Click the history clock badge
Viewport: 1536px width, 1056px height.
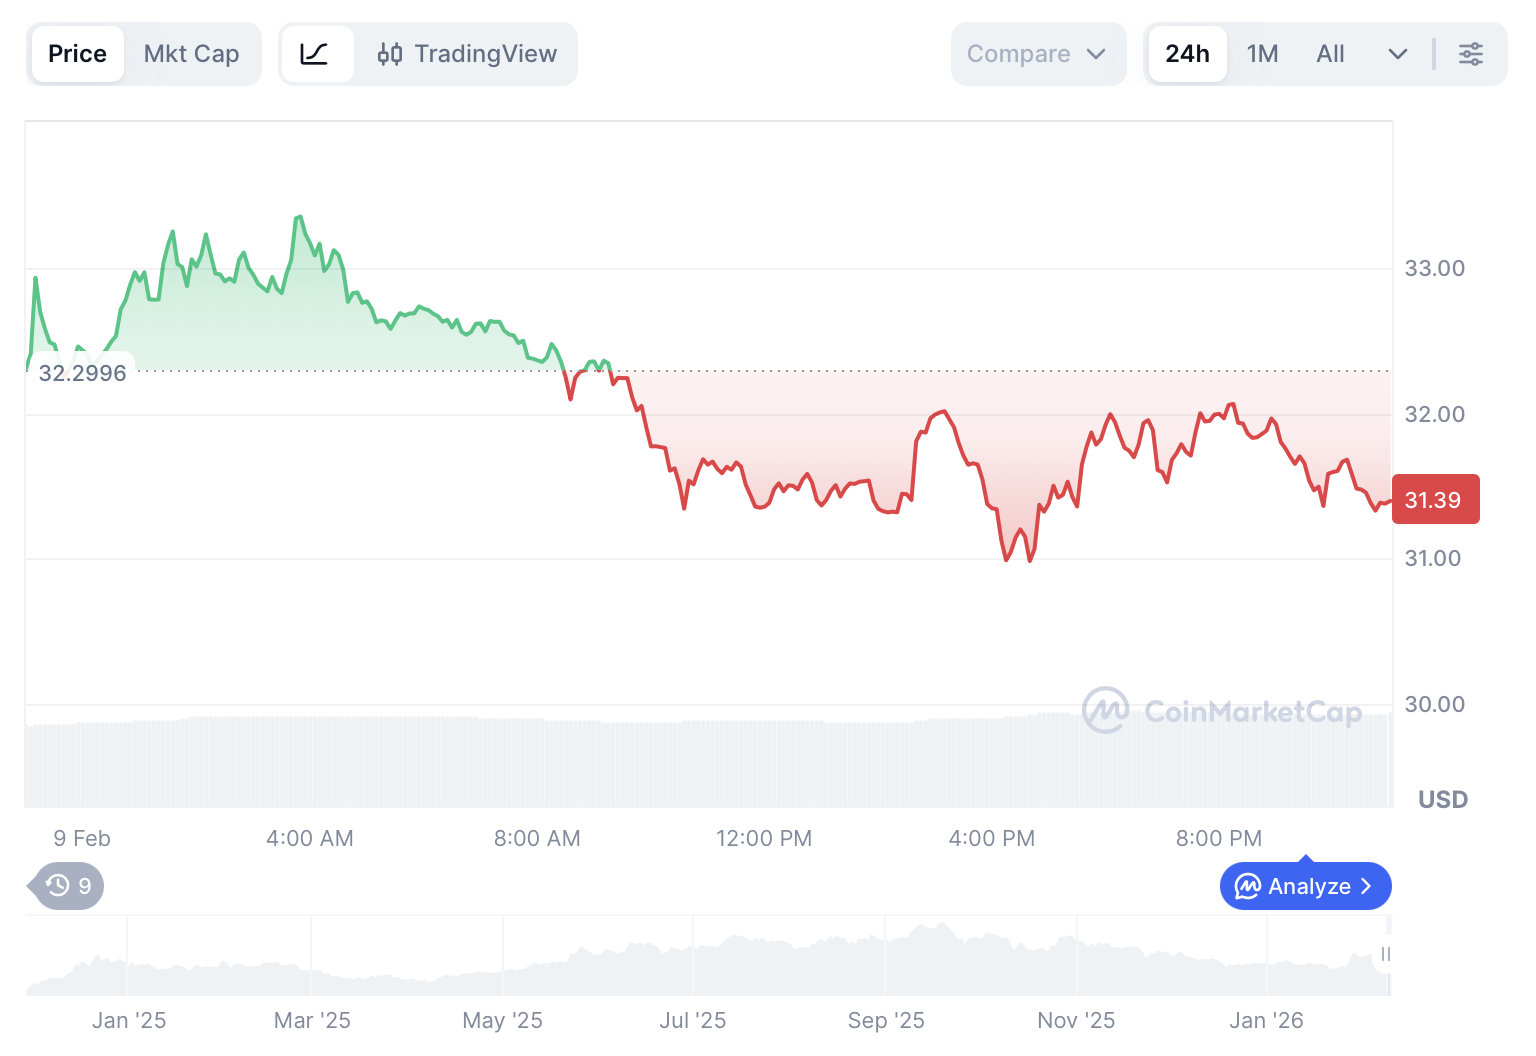click(68, 886)
